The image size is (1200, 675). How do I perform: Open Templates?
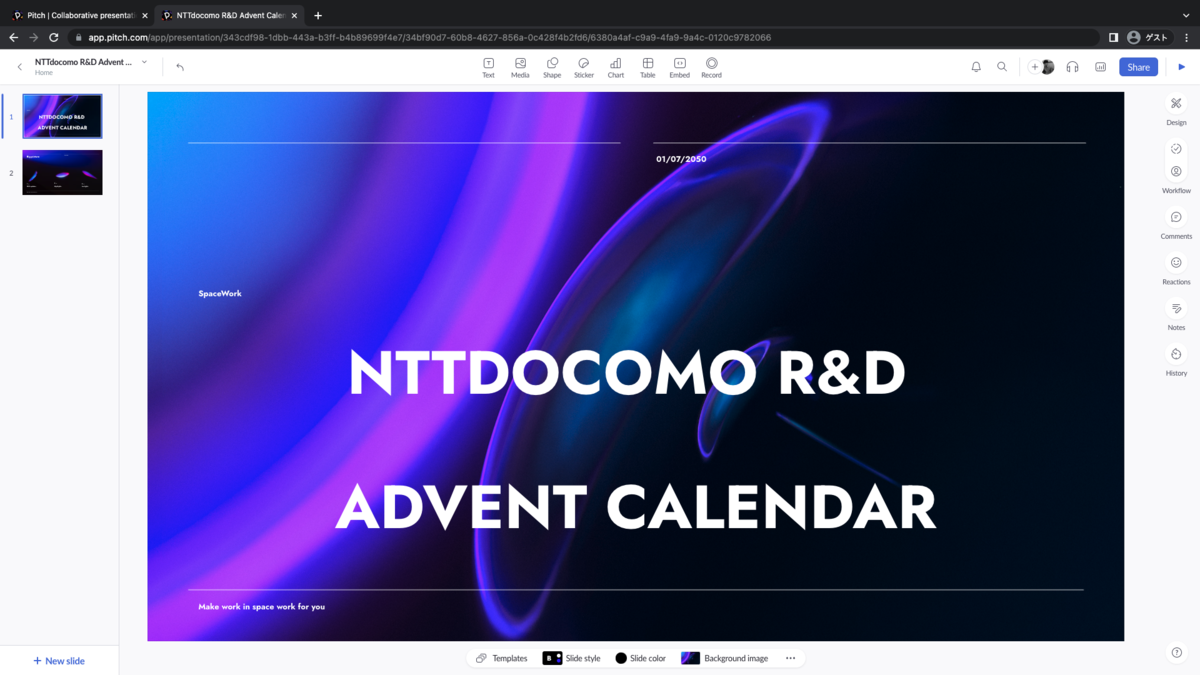501,658
